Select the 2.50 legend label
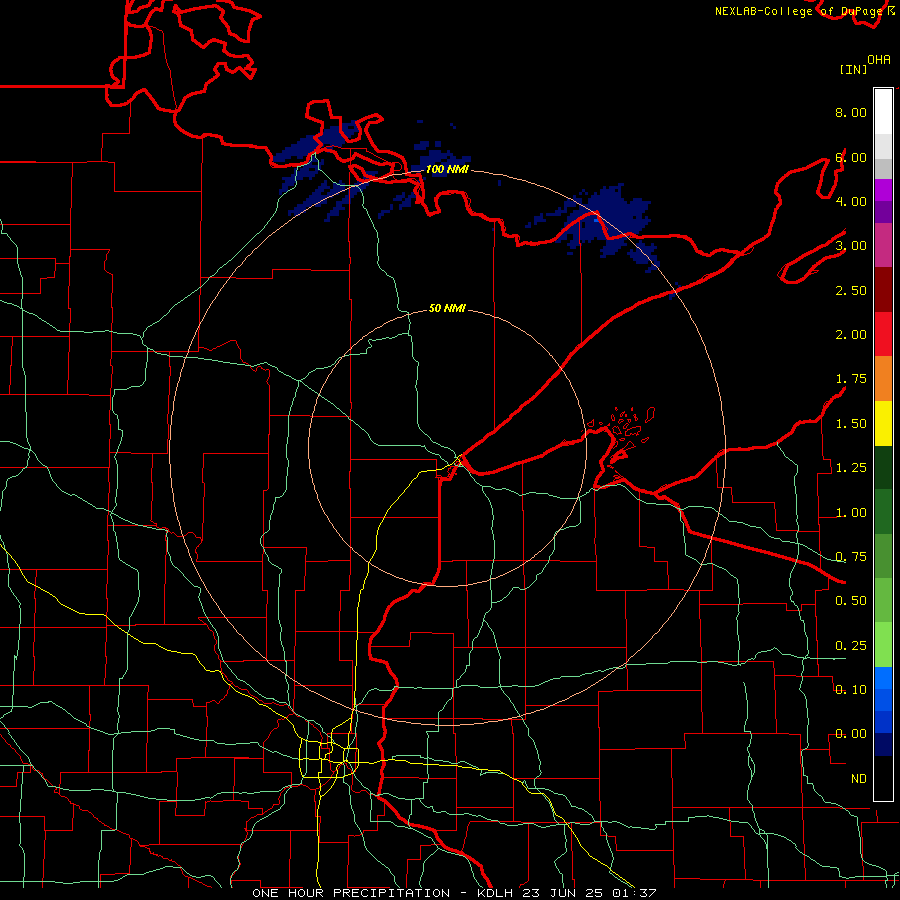The height and width of the screenshot is (900, 900). 851,290
